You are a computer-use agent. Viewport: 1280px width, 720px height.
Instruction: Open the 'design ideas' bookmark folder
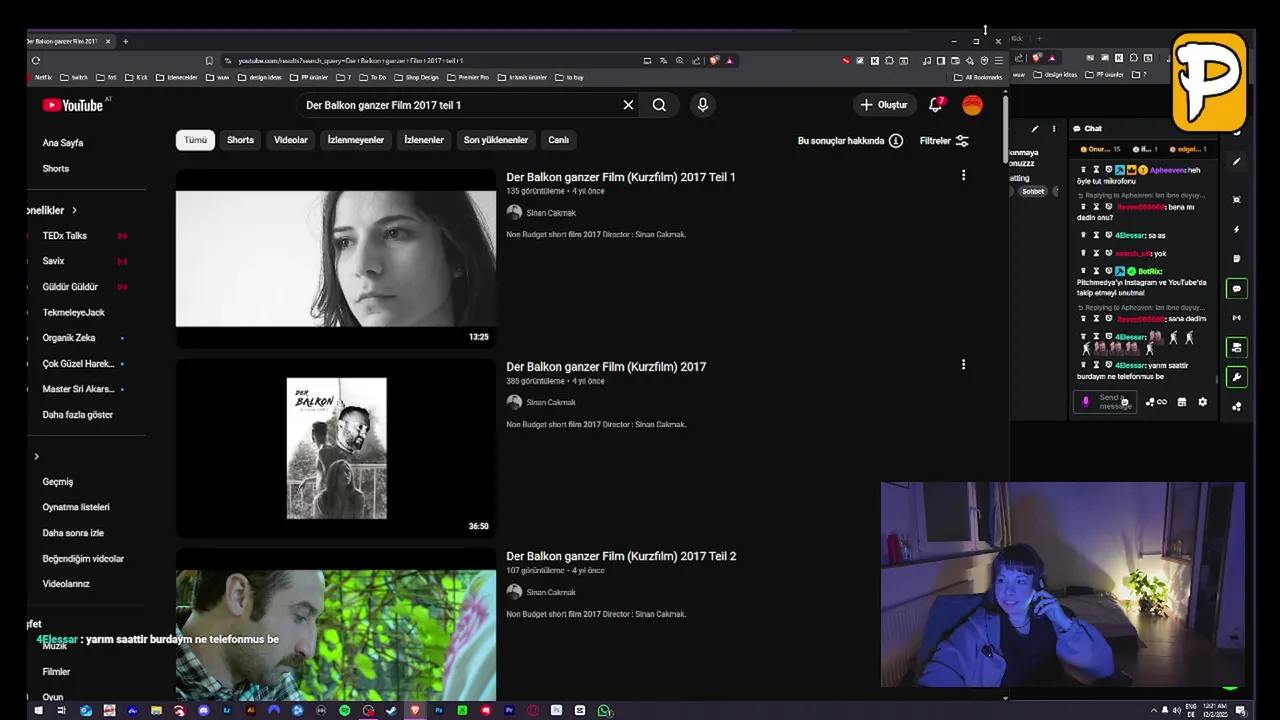point(258,77)
